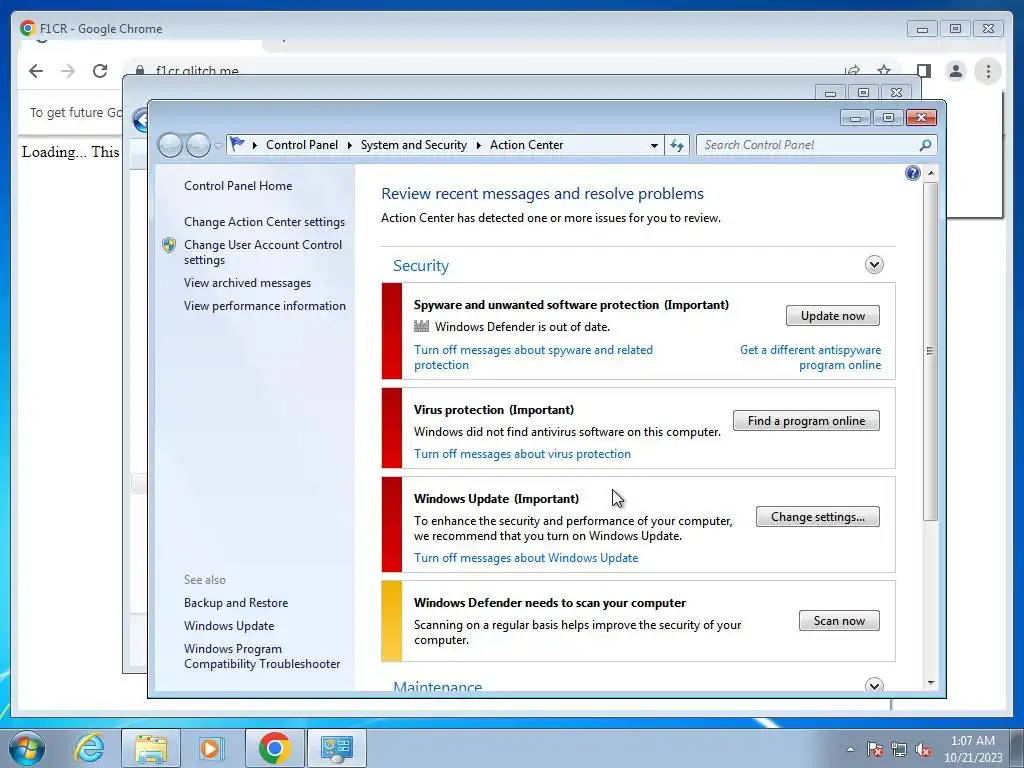
Task: Open Chrome share page icon
Action: (852, 70)
